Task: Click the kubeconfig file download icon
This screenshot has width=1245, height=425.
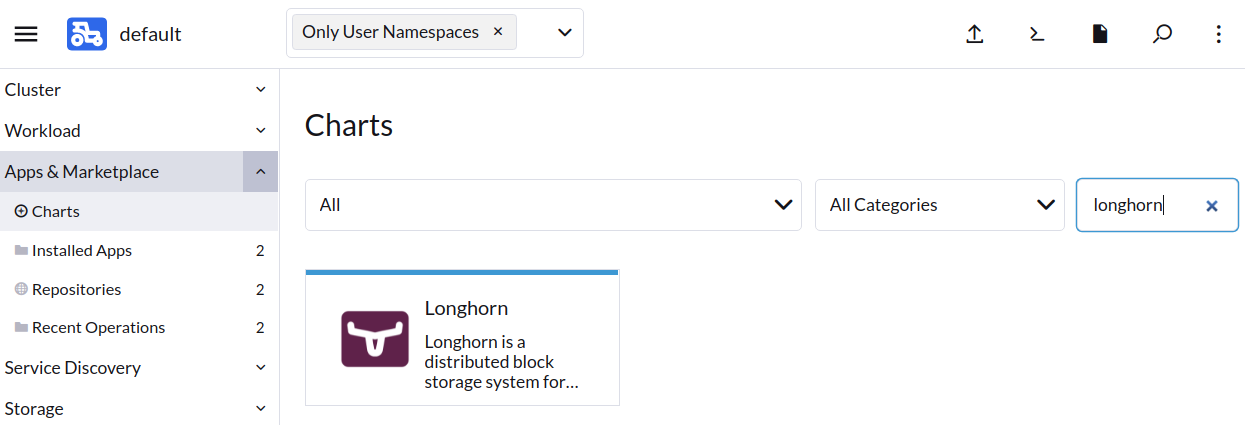Action: click(1099, 34)
